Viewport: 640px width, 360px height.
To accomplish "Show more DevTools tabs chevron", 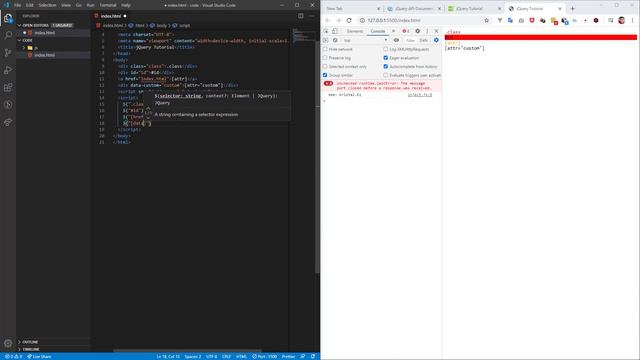I will [393, 31].
